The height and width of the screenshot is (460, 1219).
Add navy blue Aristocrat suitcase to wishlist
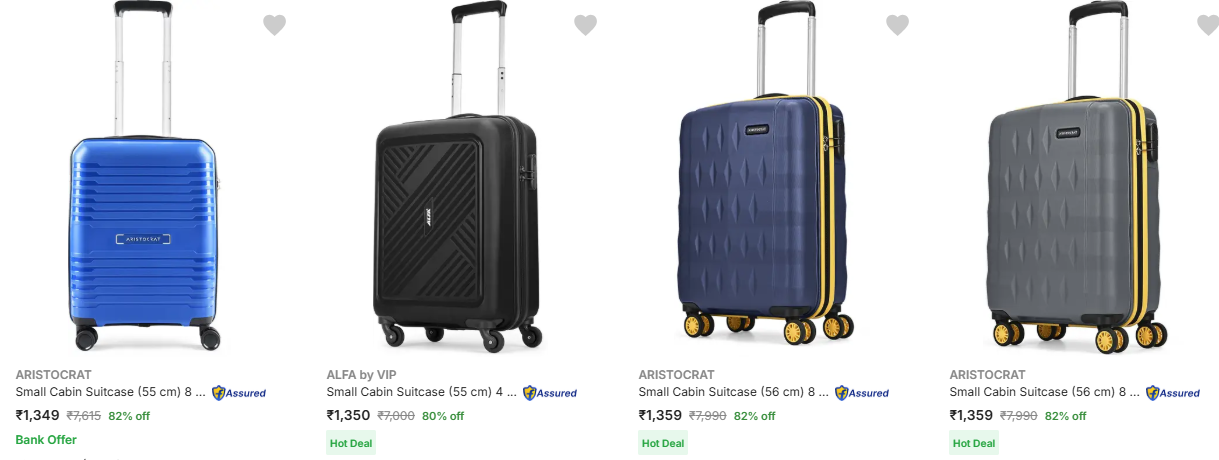click(898, 25)
